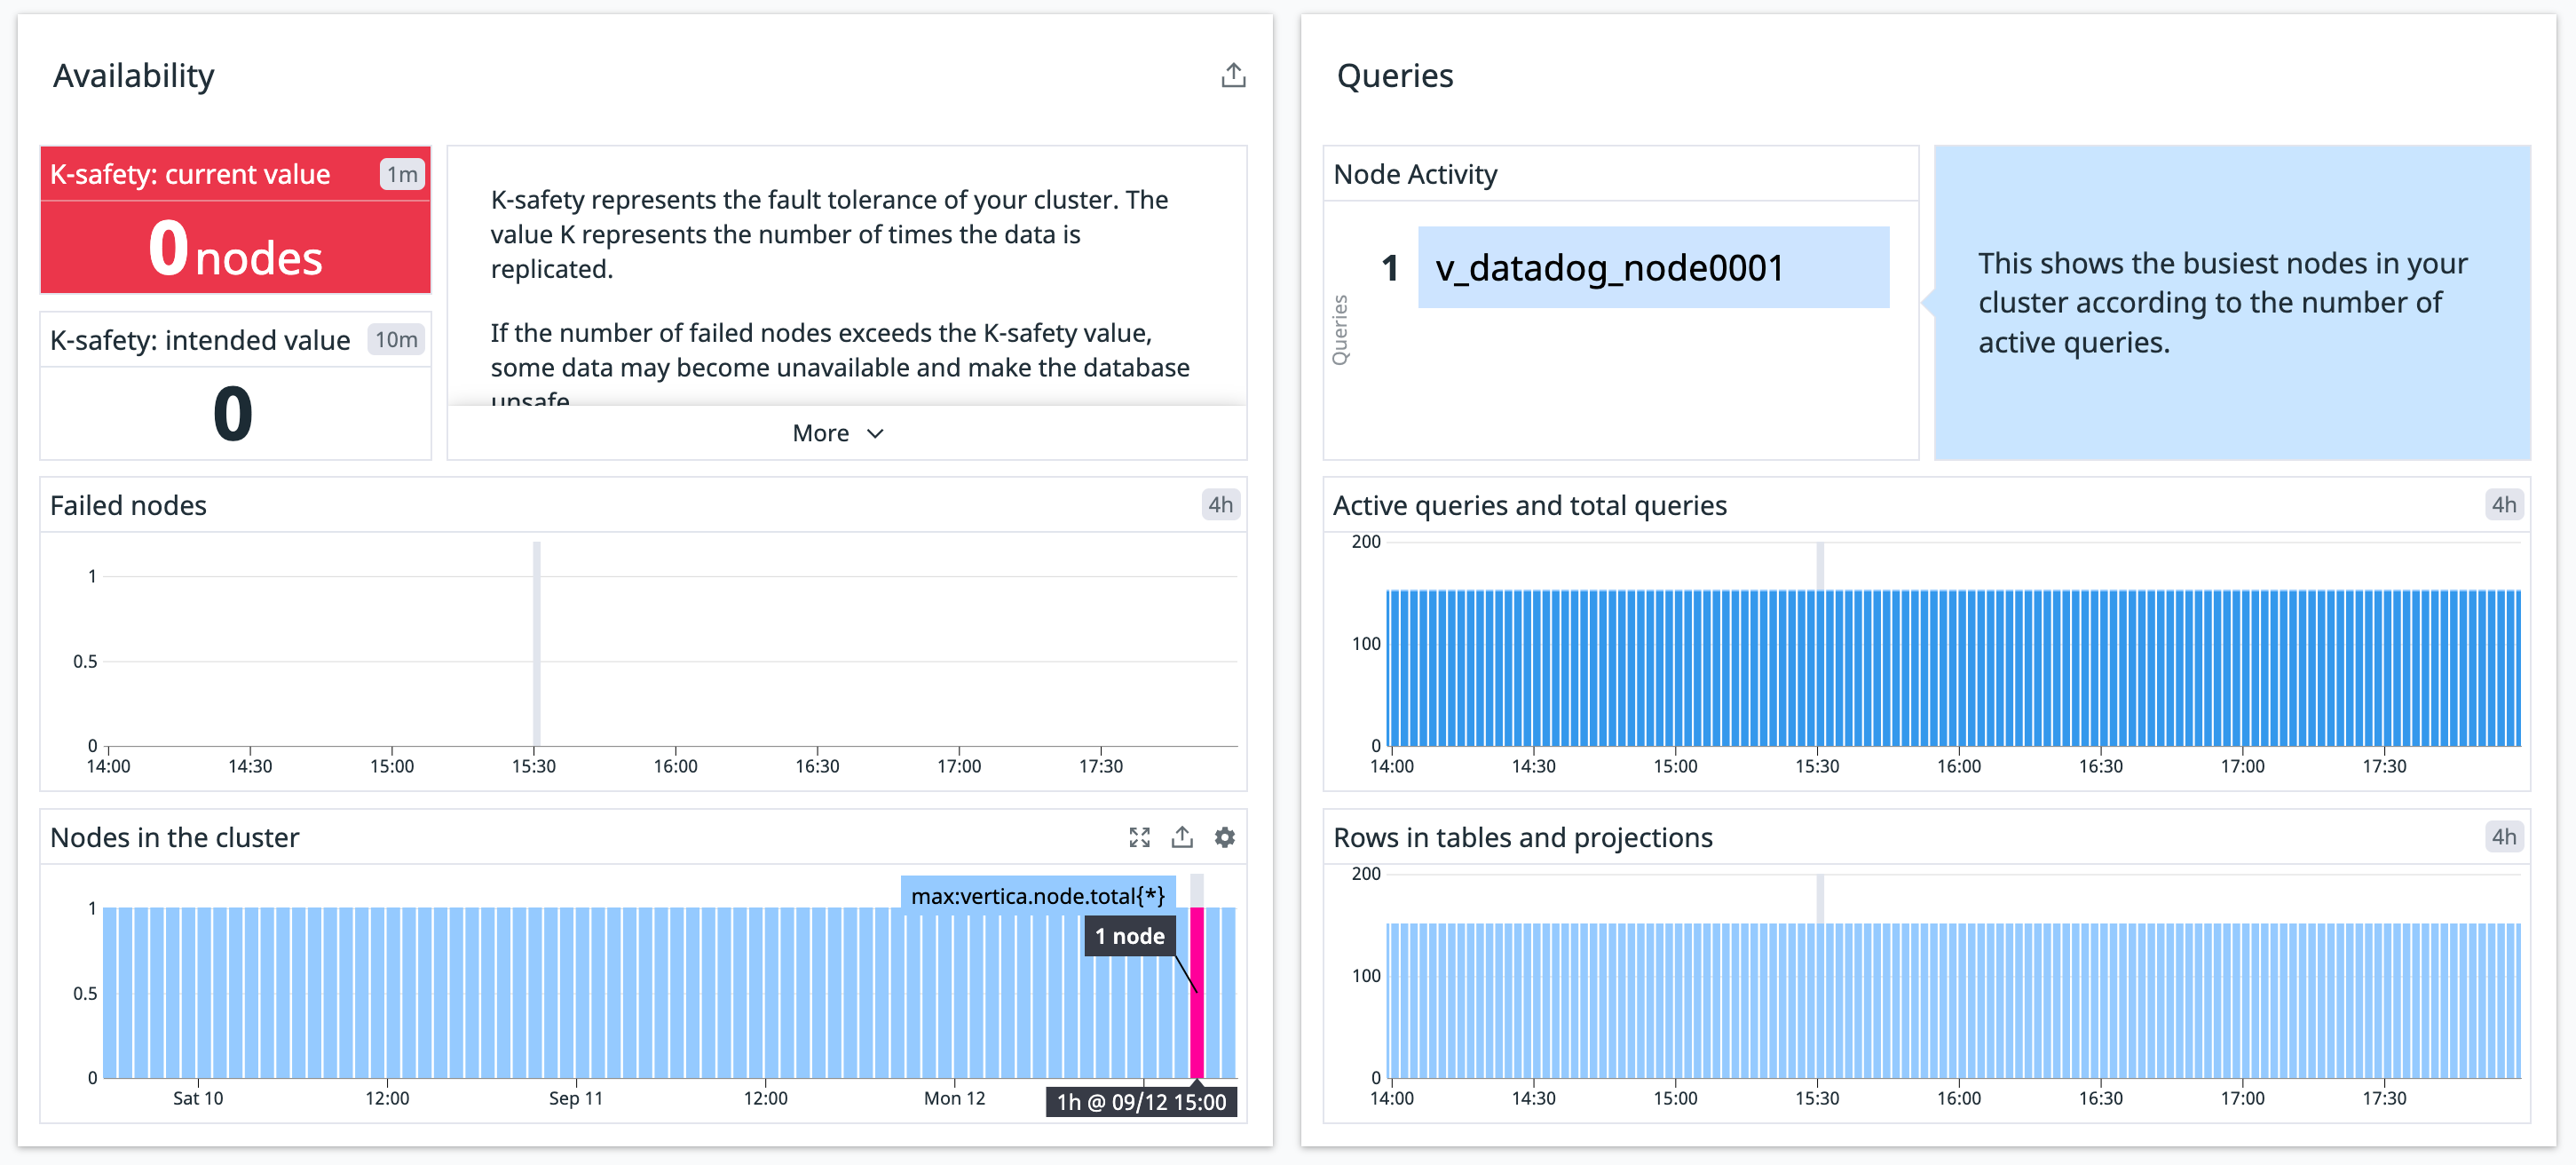Select the v_datadog_node0001 bar in Node Activity
The image size is (2576, 1165).
(1652, 266)
